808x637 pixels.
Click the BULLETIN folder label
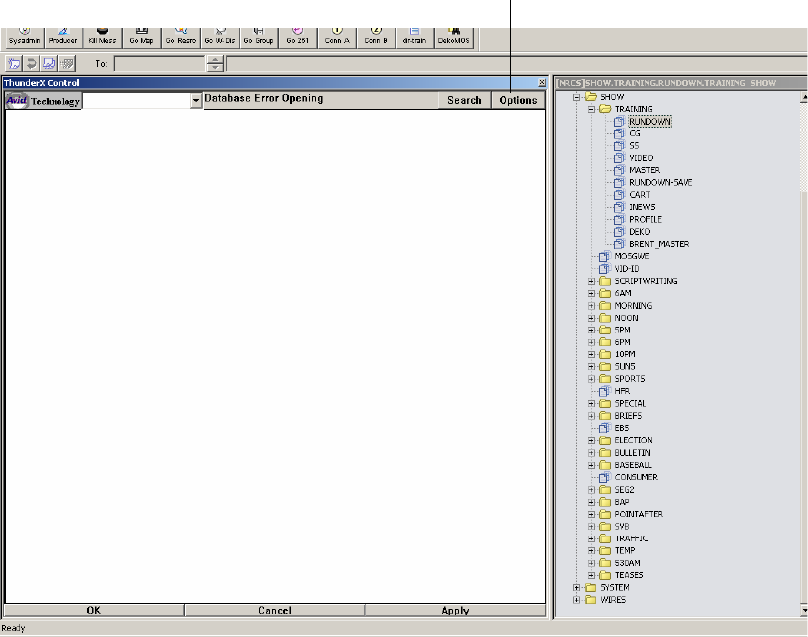(x=632, y=452)
